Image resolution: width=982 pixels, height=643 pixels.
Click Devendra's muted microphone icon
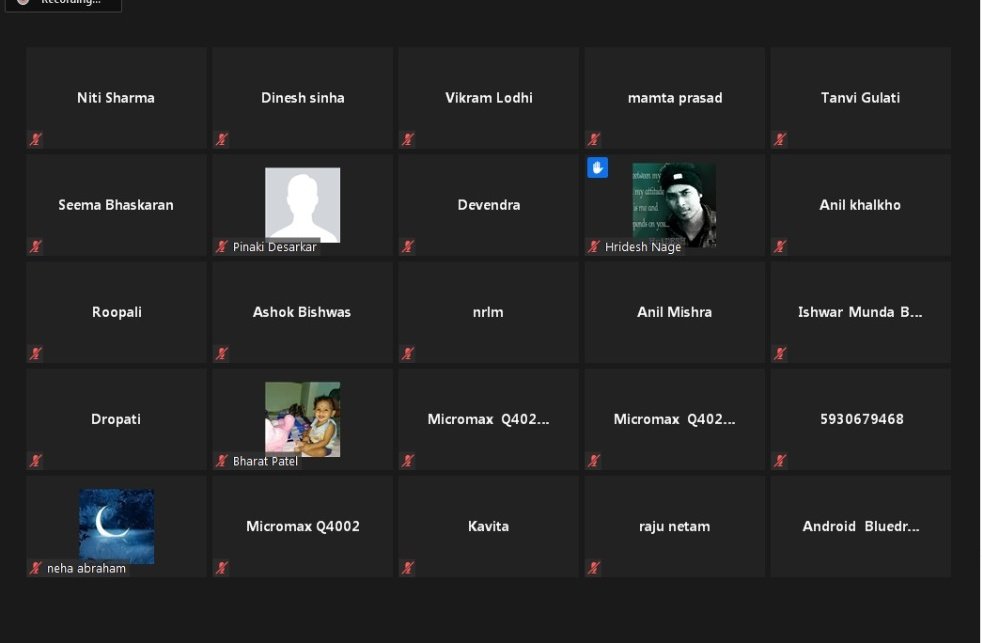click(408, 246)
